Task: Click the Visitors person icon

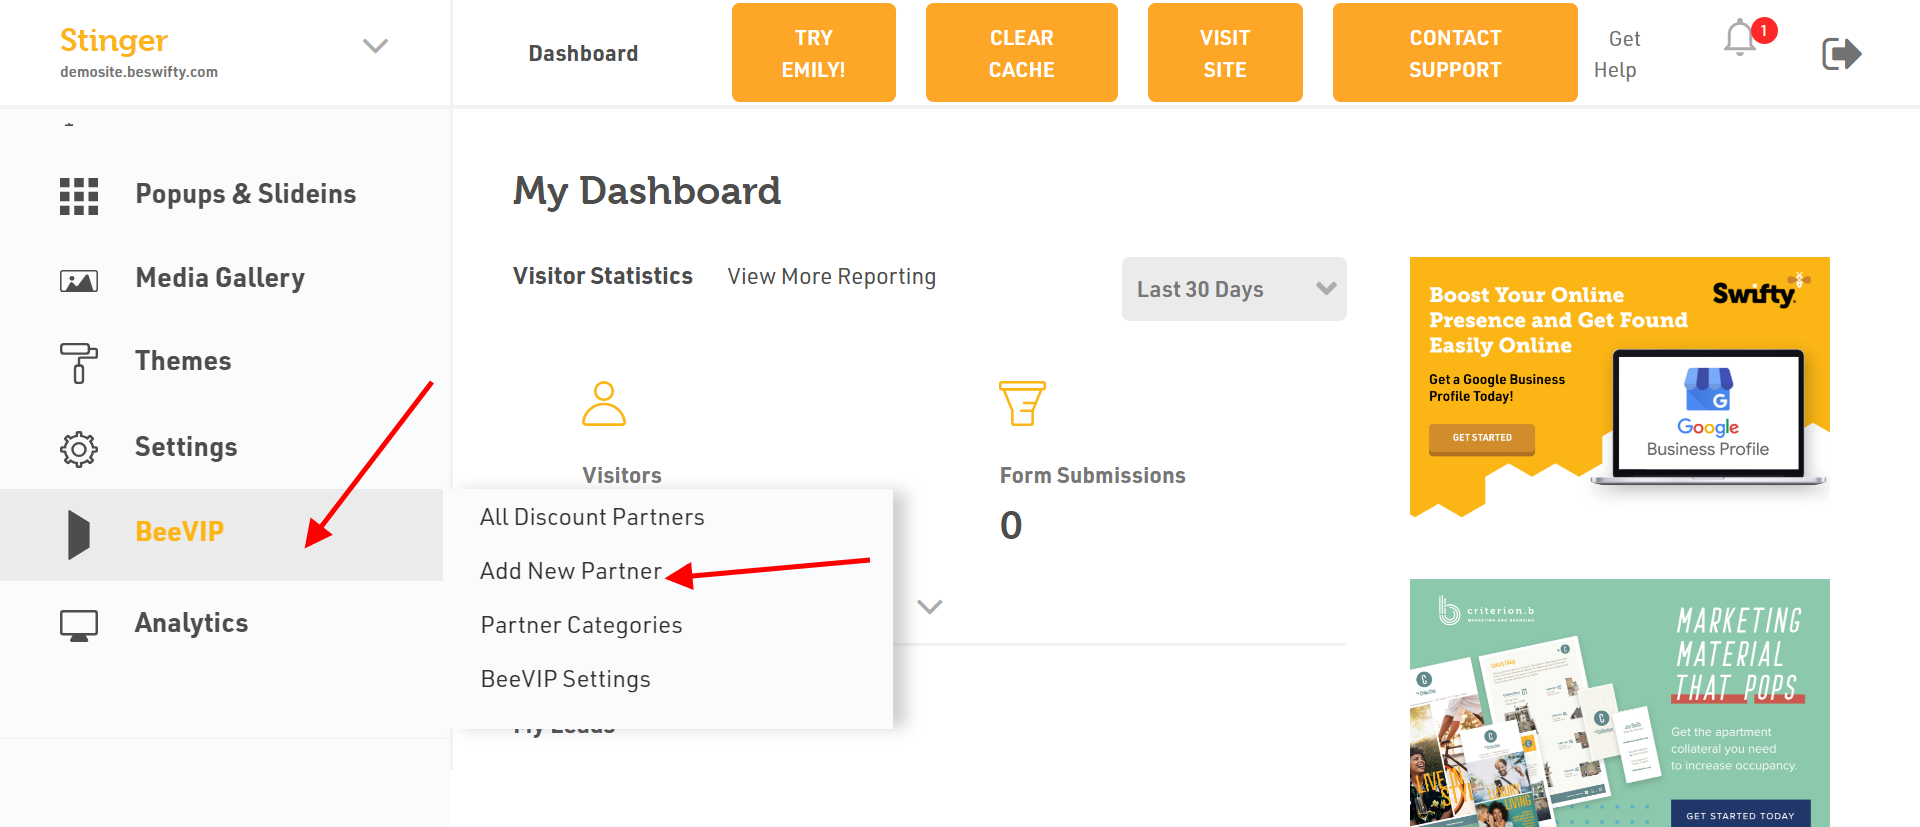Action: pyautogui.click(x=604, y=403)
